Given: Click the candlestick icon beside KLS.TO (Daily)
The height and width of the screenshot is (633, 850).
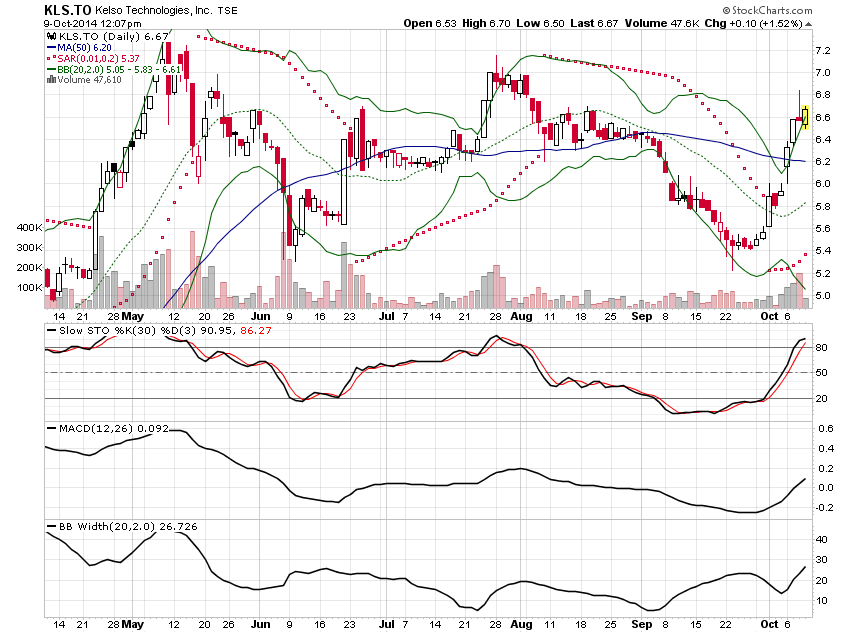Looking at the screenshot, I should pos(51,36).
